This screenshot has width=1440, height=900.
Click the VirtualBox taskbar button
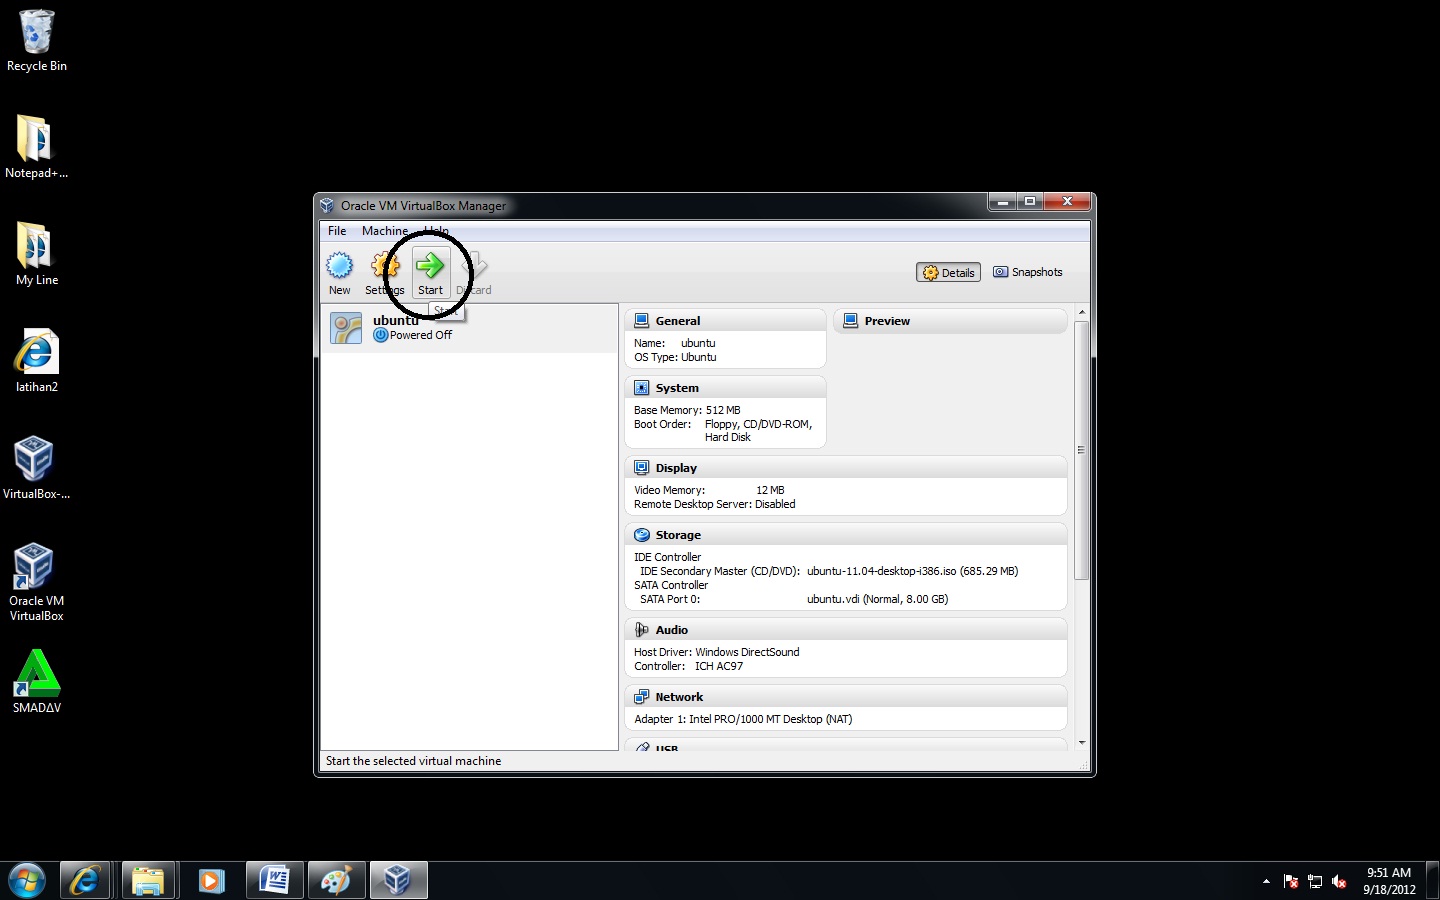(398, 881)
